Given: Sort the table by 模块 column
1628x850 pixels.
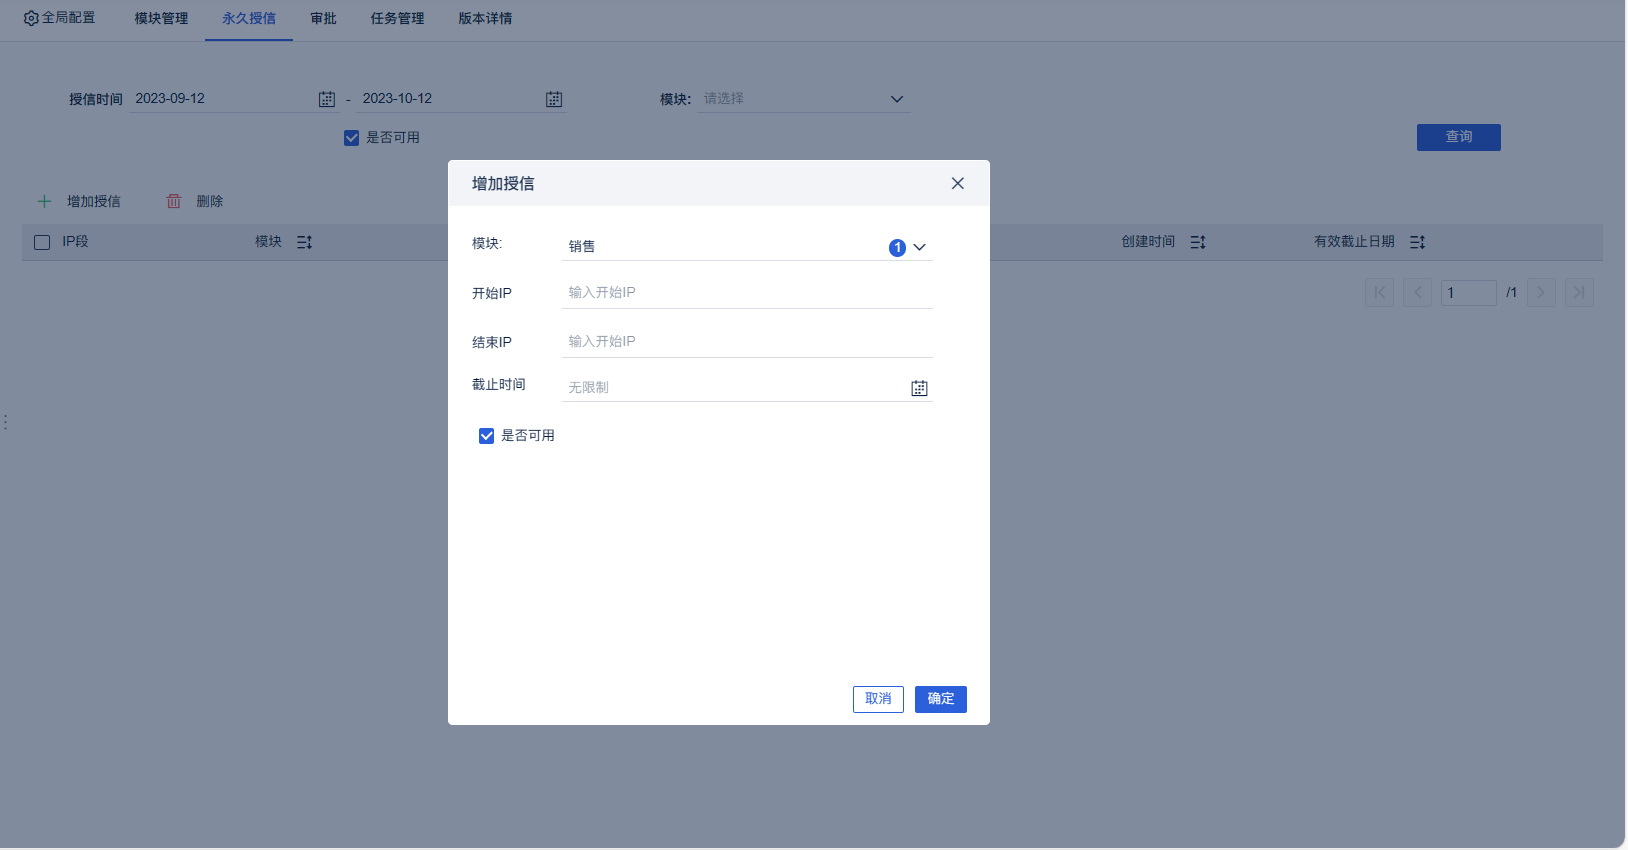Looking at the screenshot, I should click(305, 242).
